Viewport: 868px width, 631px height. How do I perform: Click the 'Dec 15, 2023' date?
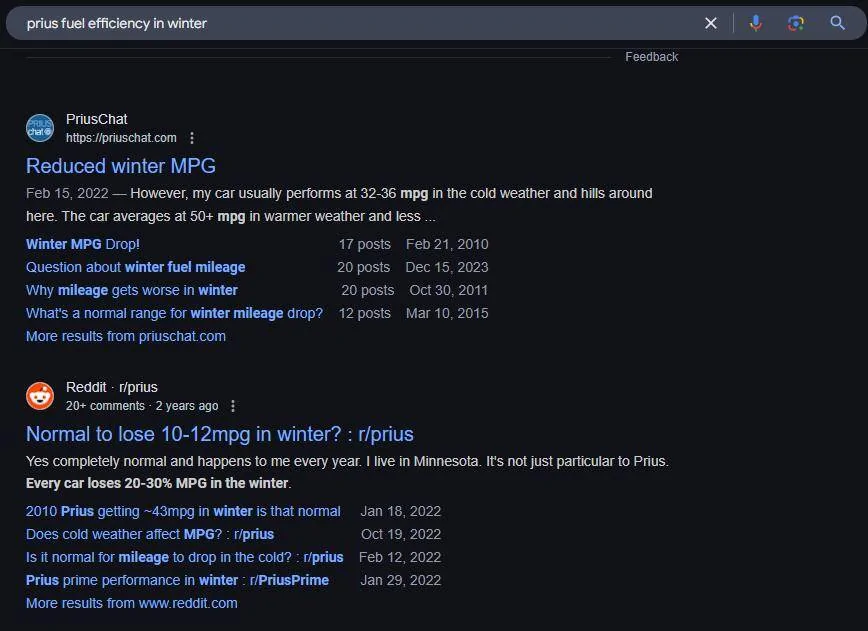[447, 267]
